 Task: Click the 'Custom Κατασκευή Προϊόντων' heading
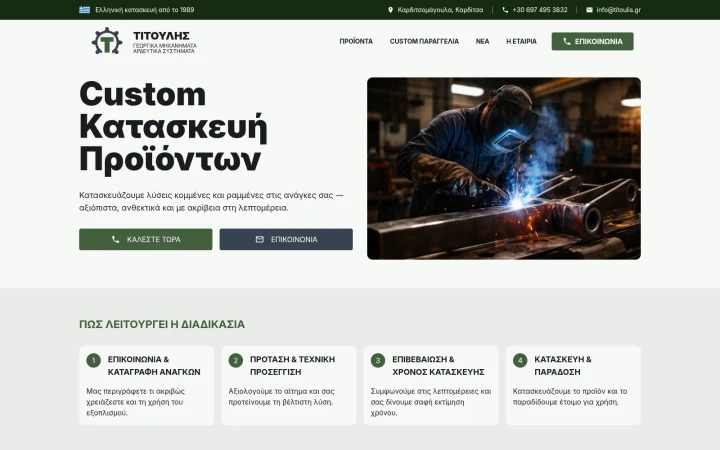(173, 127)
